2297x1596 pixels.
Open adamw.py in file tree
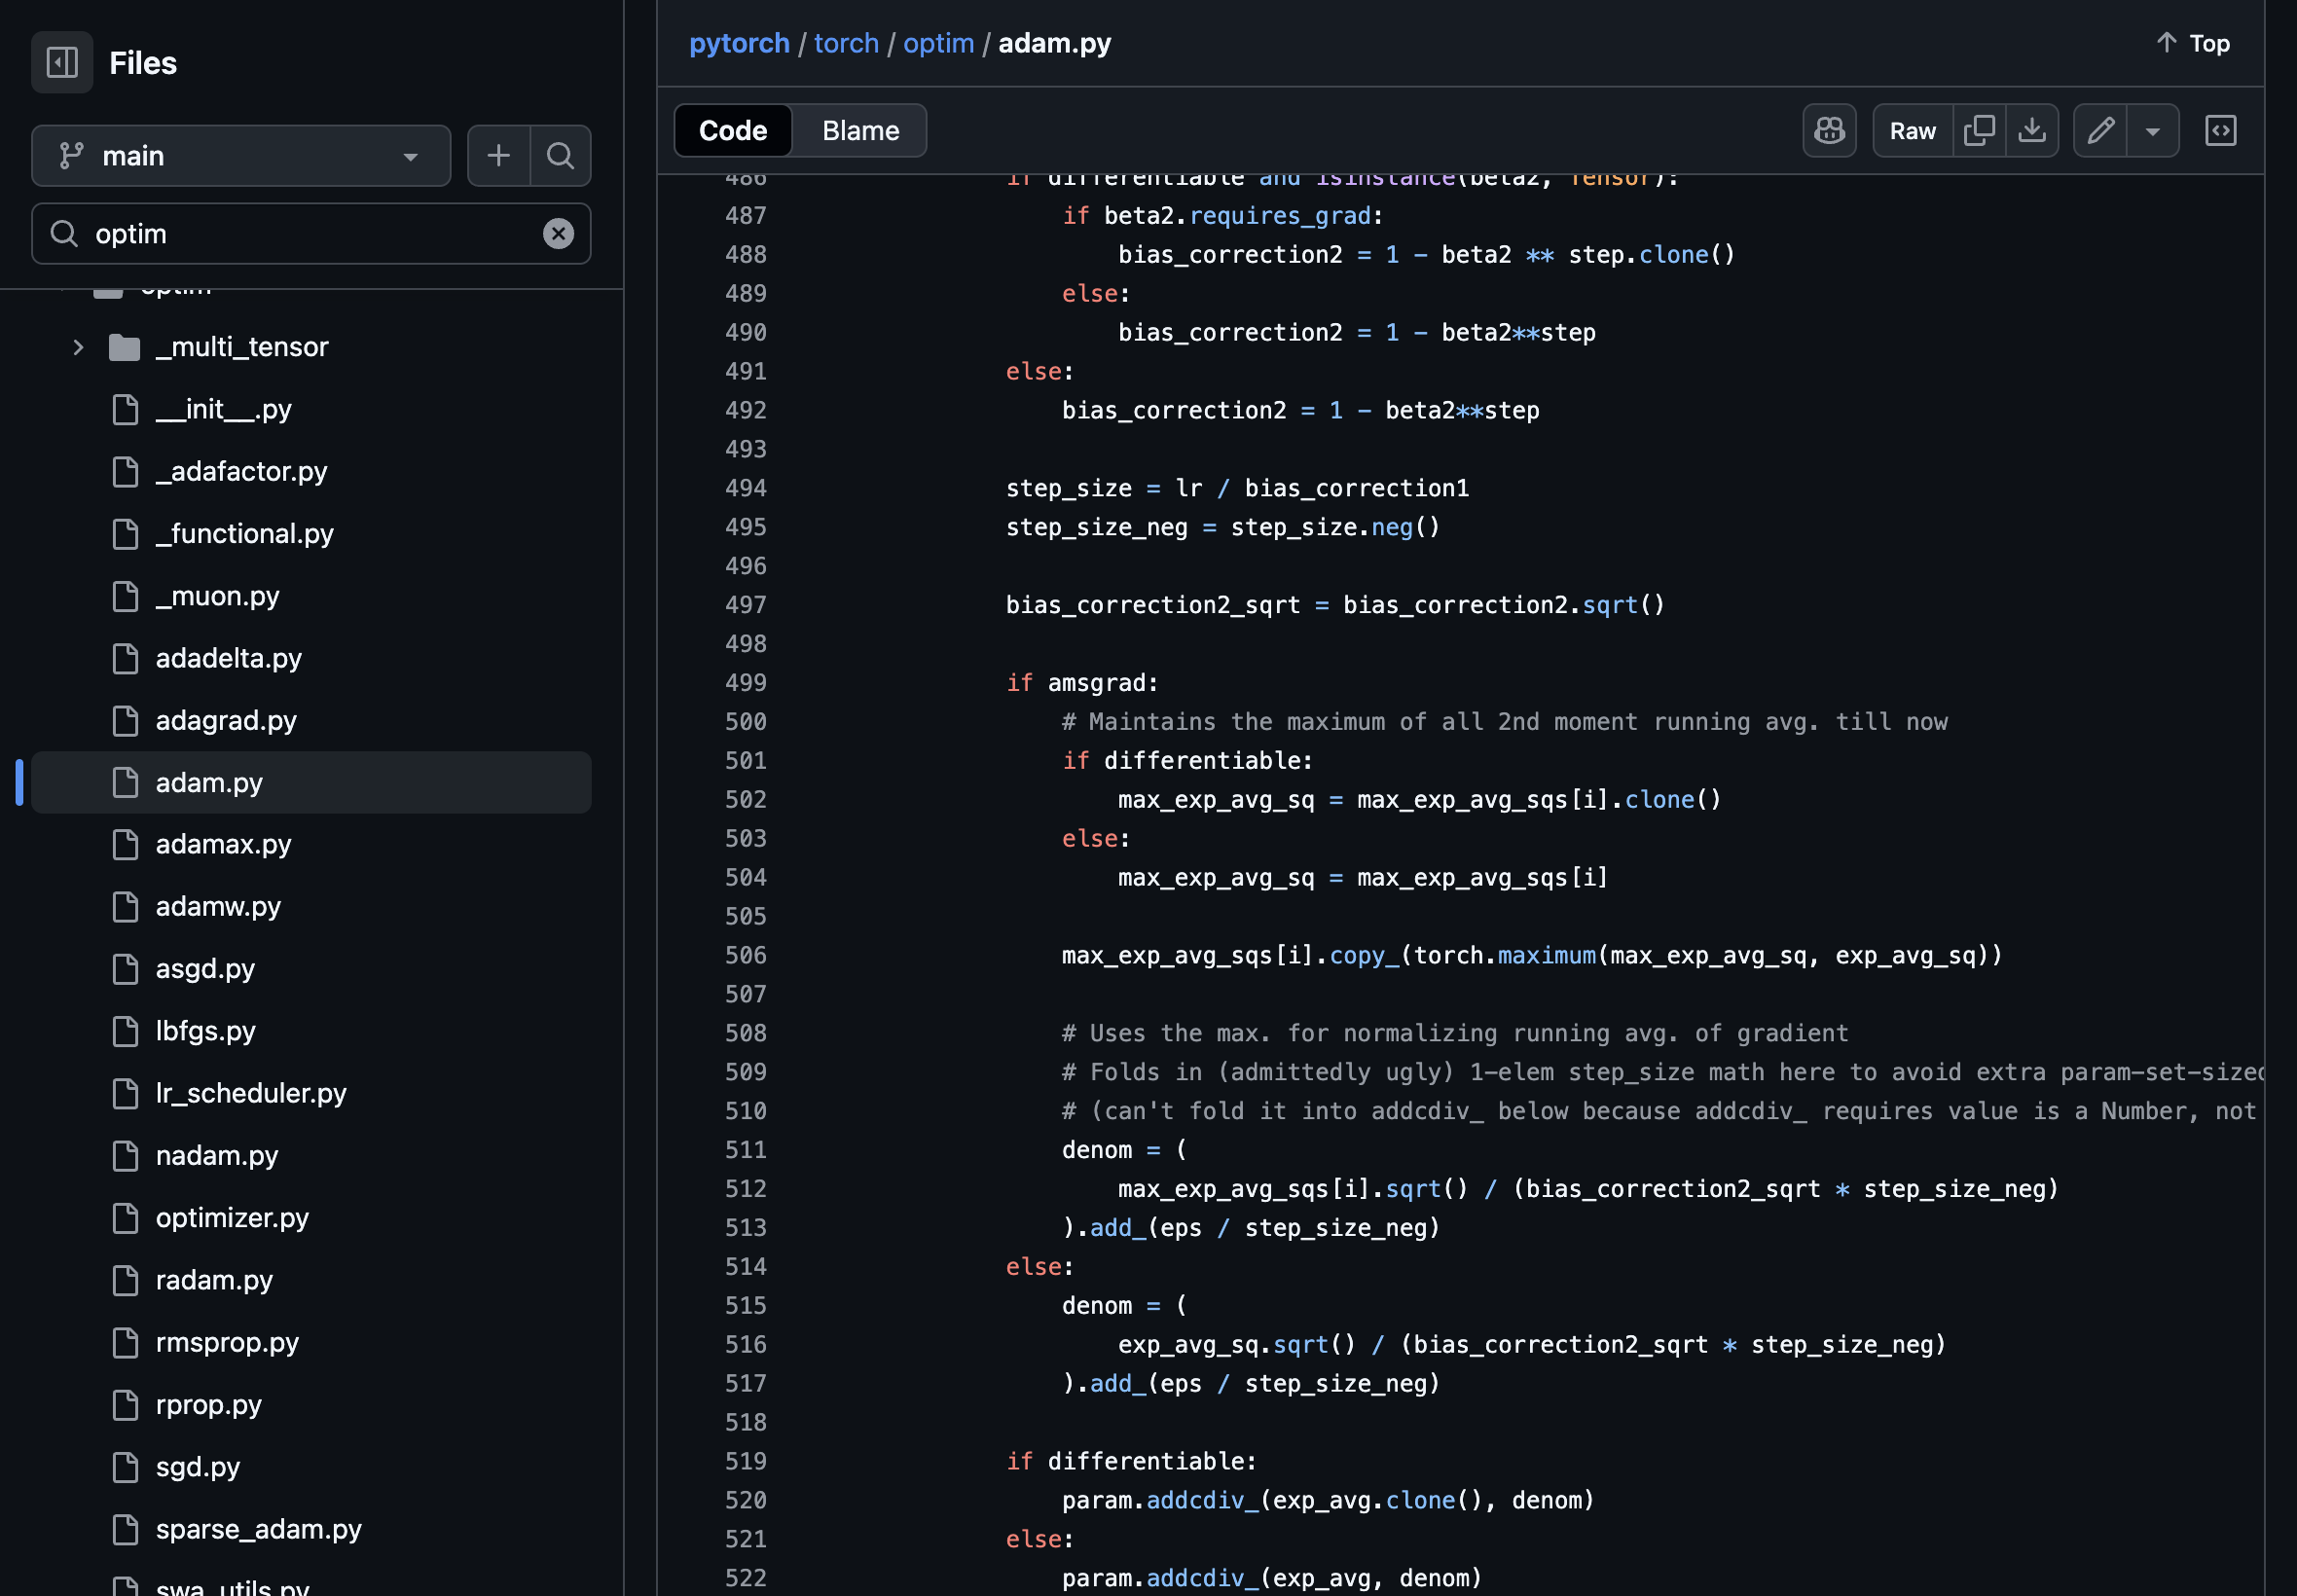[x=218, y=906]
